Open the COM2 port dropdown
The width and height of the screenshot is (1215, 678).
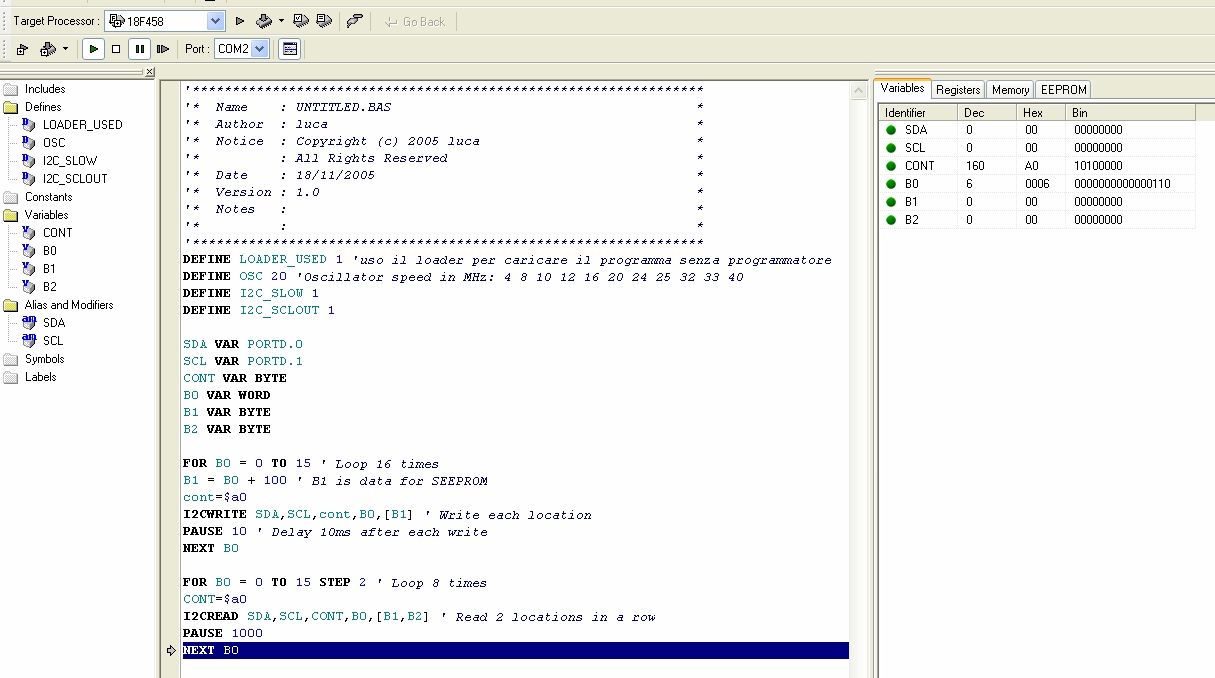point(260,49)
